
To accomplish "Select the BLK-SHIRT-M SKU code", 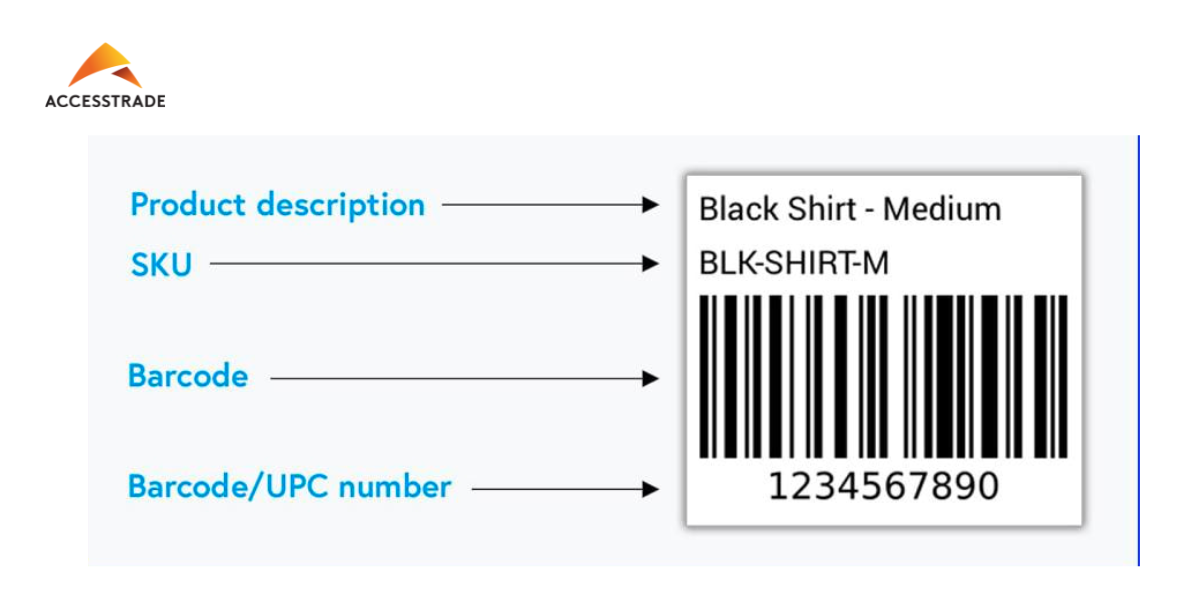I will coord(793,264).
